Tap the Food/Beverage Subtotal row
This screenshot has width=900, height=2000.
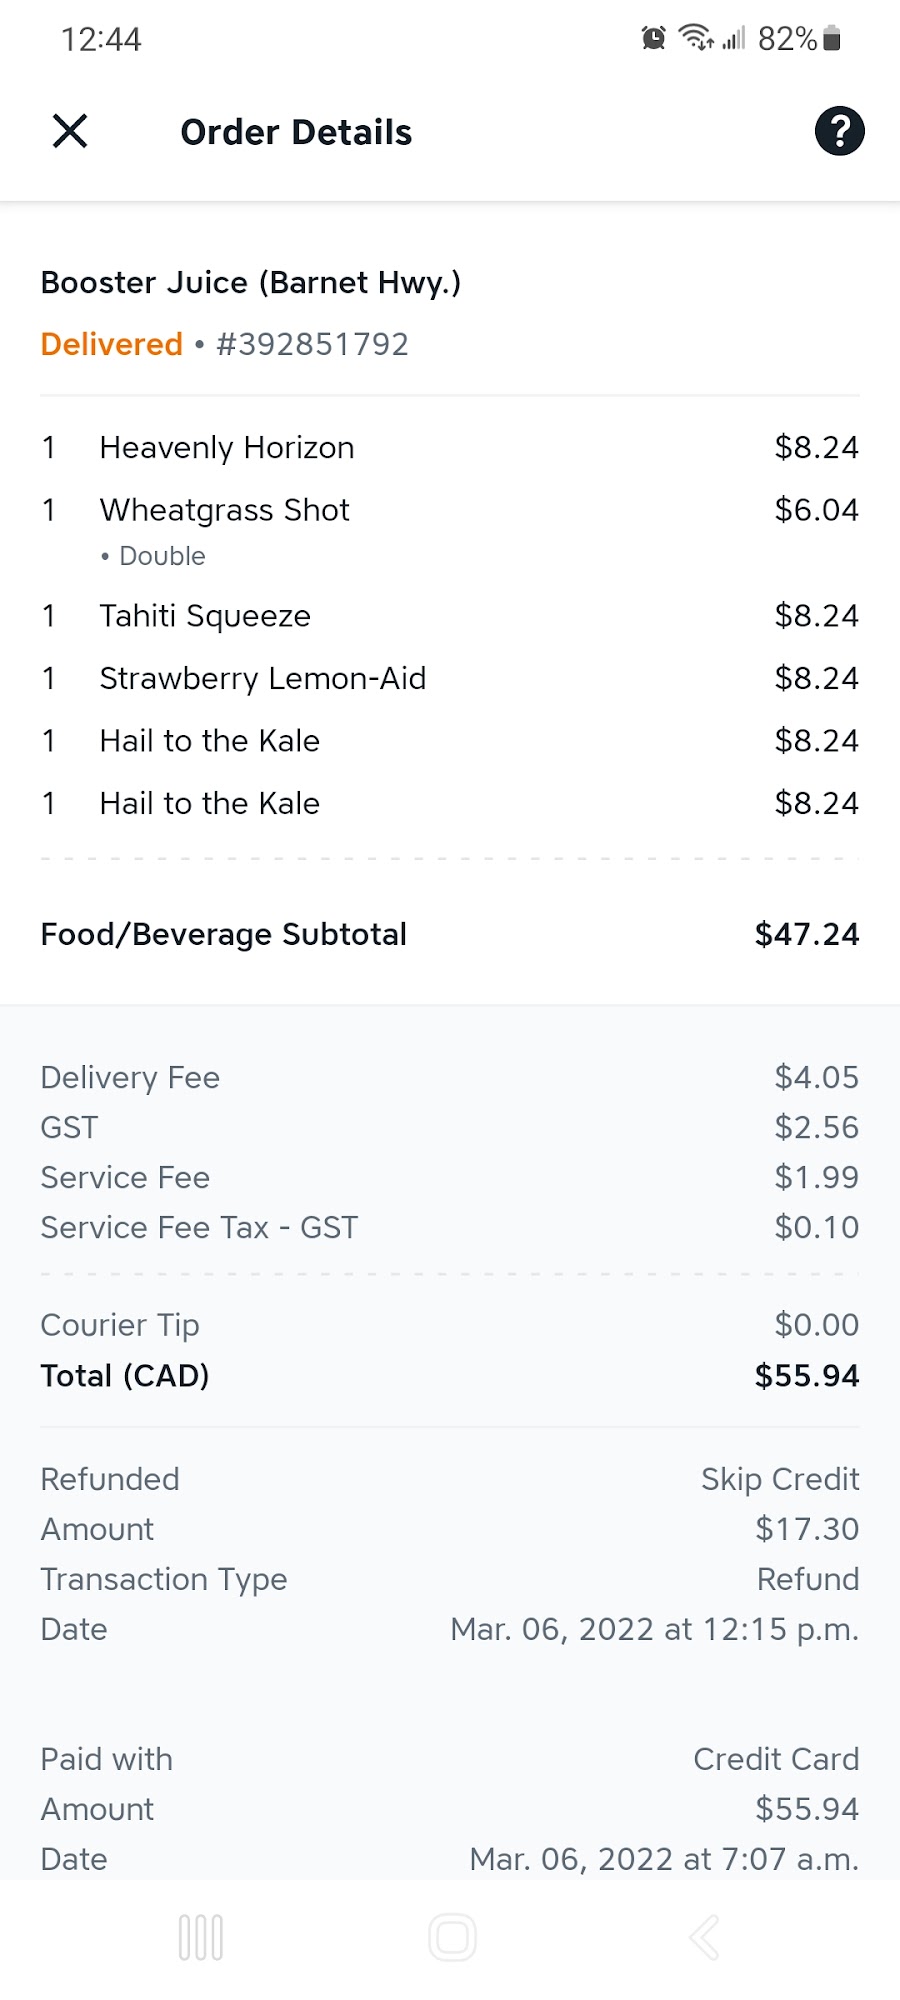click(x=450, y=934)
